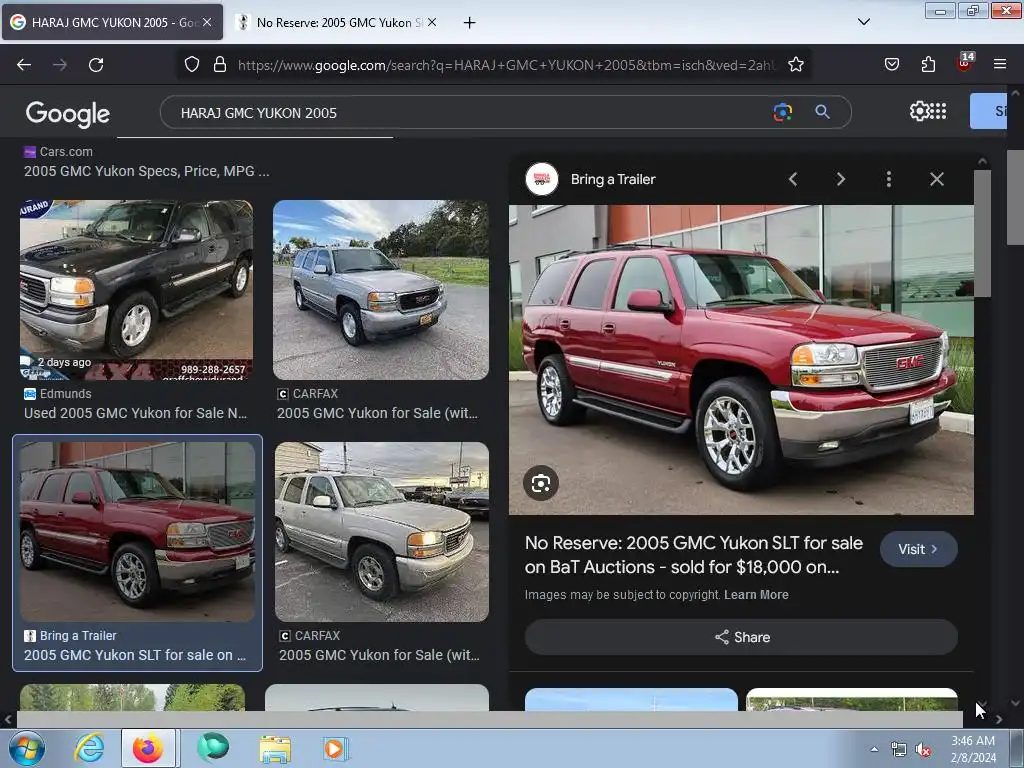Search inside image with the Lens button

click(x=541, y=483)
